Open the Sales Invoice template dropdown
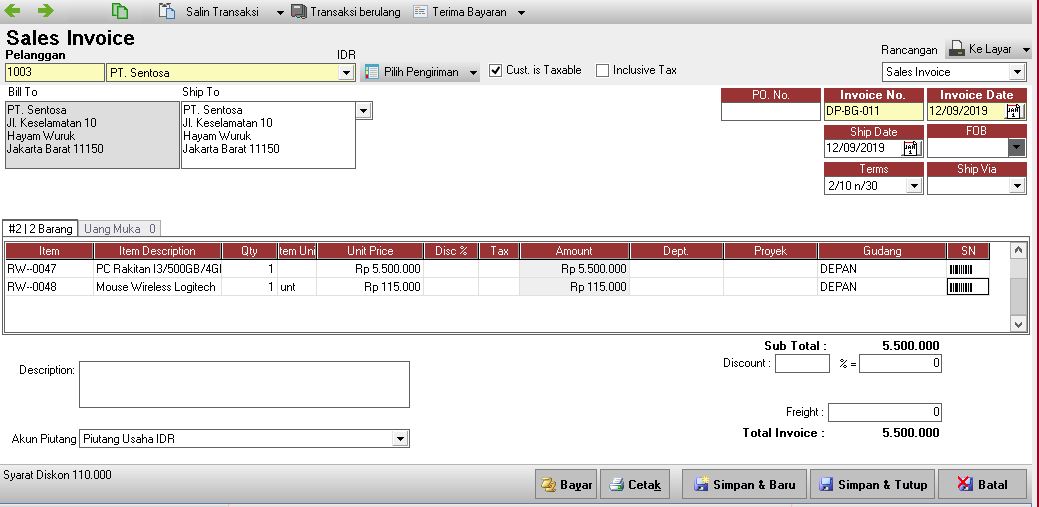 1017,72
